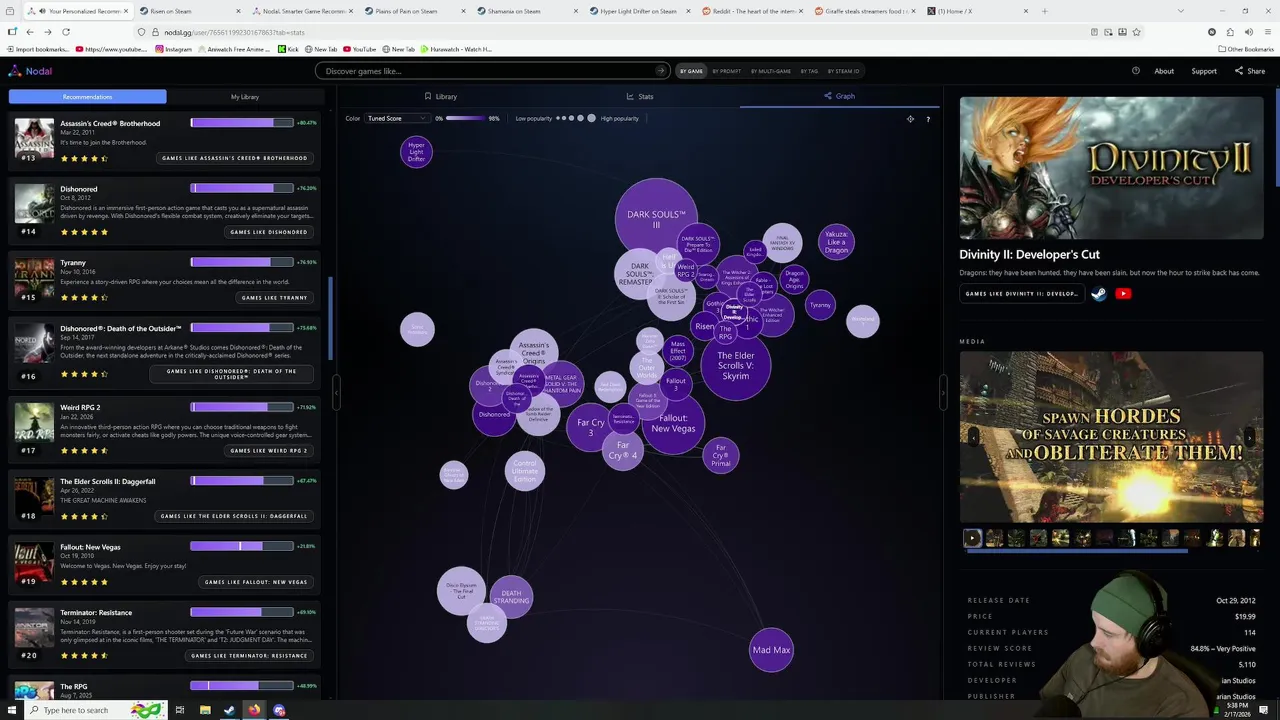Open the help circle icon next to About
The image size is (1280, 720).
pyautogui.click(x=1136, y=71)
